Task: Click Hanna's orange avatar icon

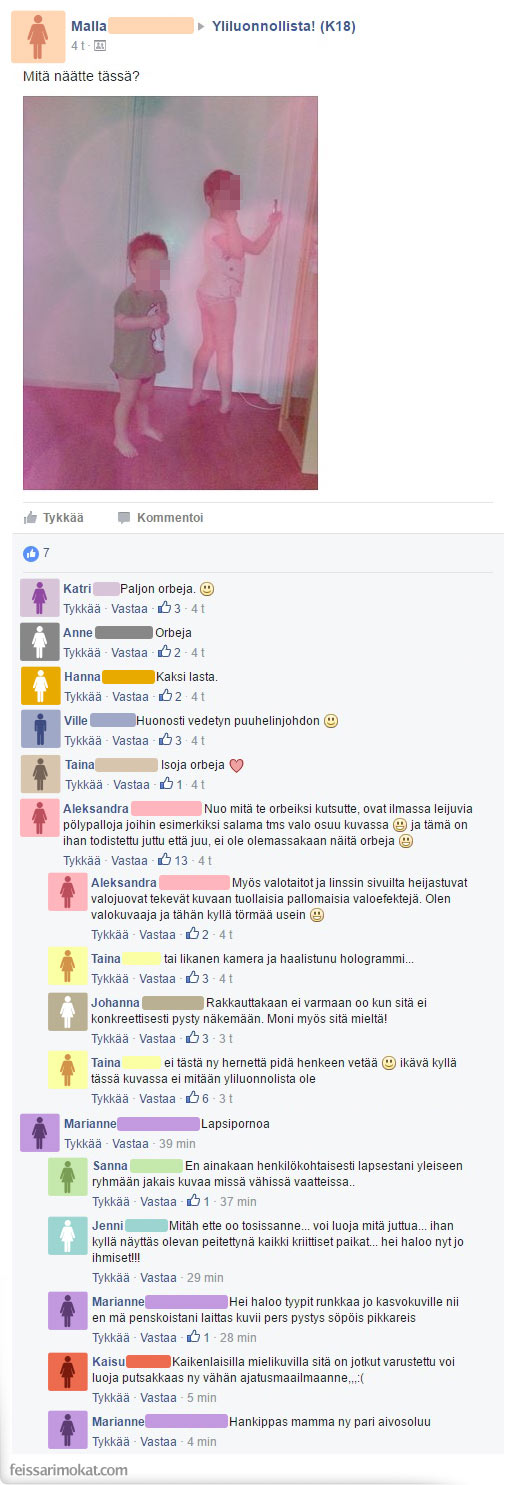Action: point(40,685)
